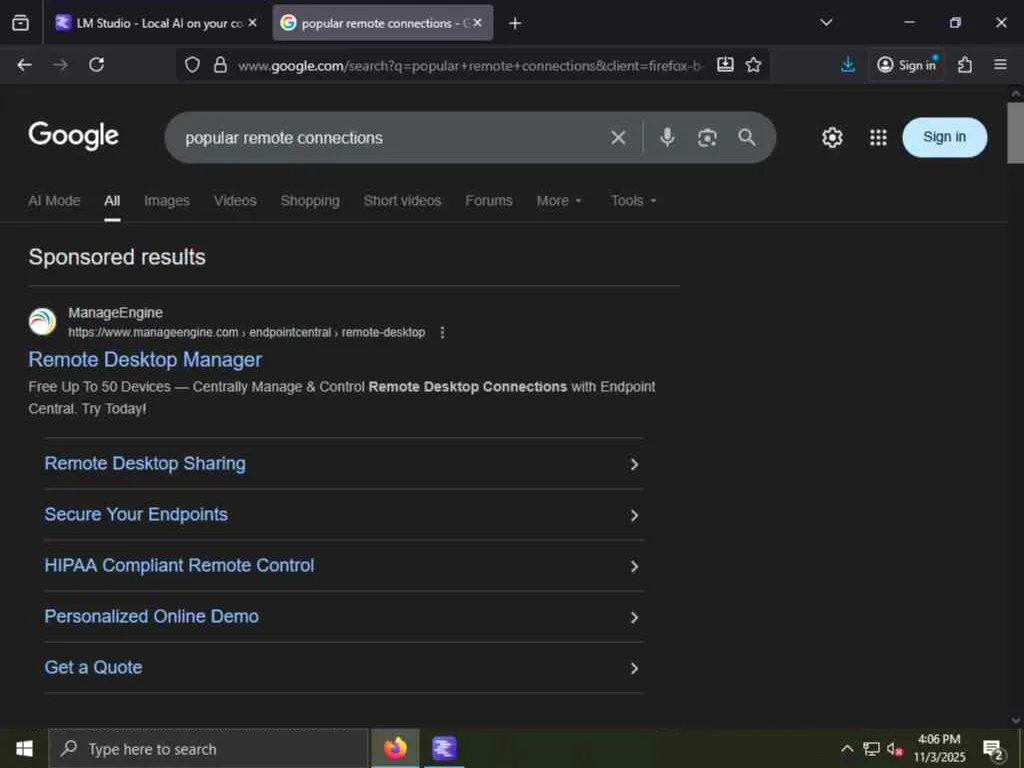Image resolution: width=1024 pixels, height=768 pixels.
Task: Open Google quick settings gear
Action: tap(832, 138)
